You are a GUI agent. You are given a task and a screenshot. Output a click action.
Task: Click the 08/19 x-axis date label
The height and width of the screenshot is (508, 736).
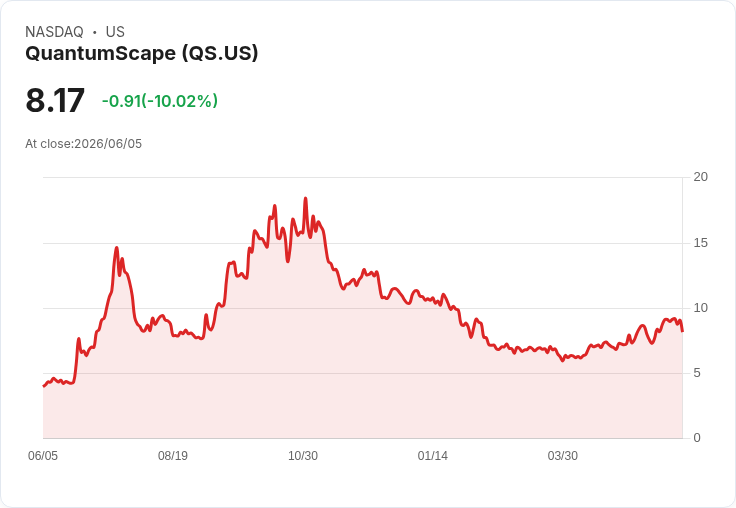pyautogui.click(x=173, y=455)
